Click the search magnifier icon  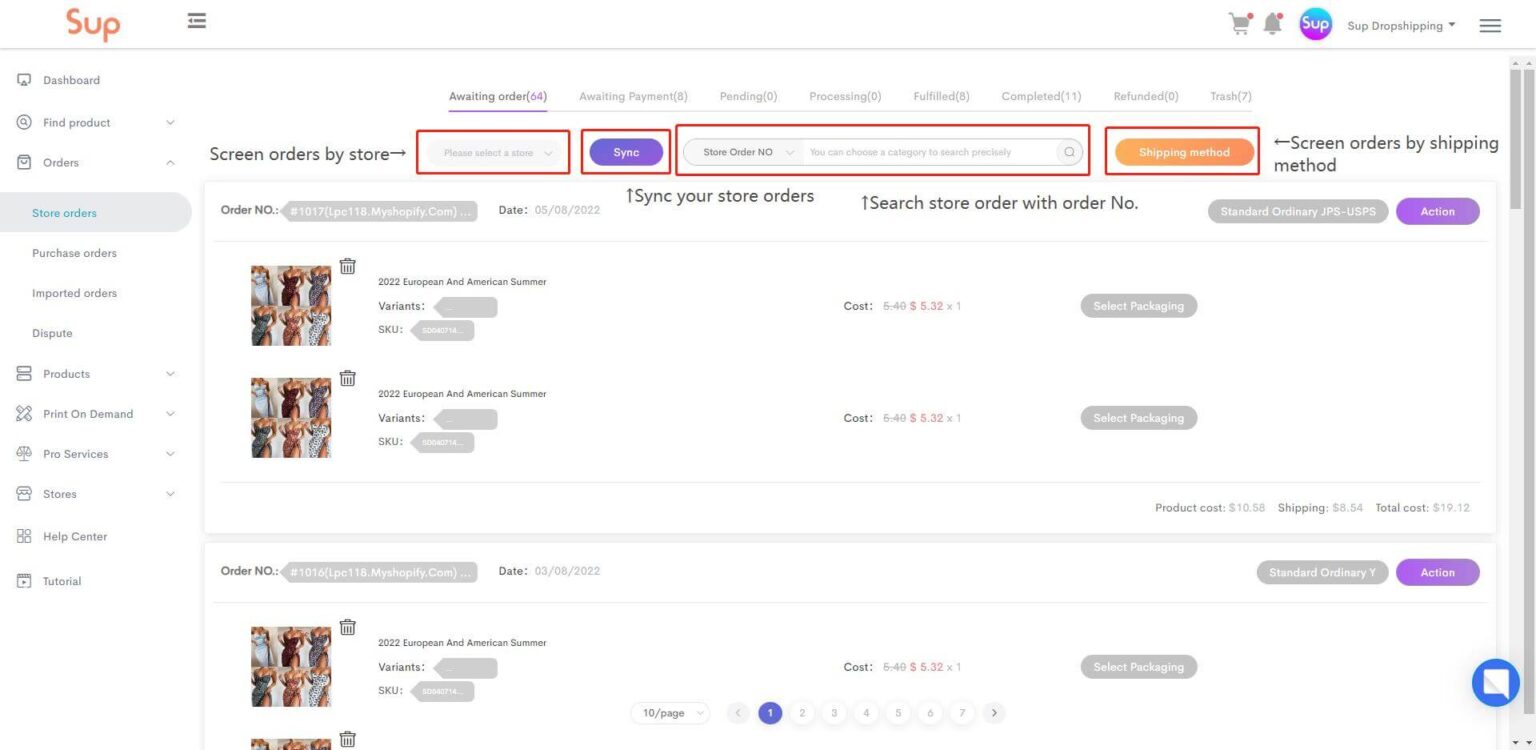click(x=1068, y=151)
